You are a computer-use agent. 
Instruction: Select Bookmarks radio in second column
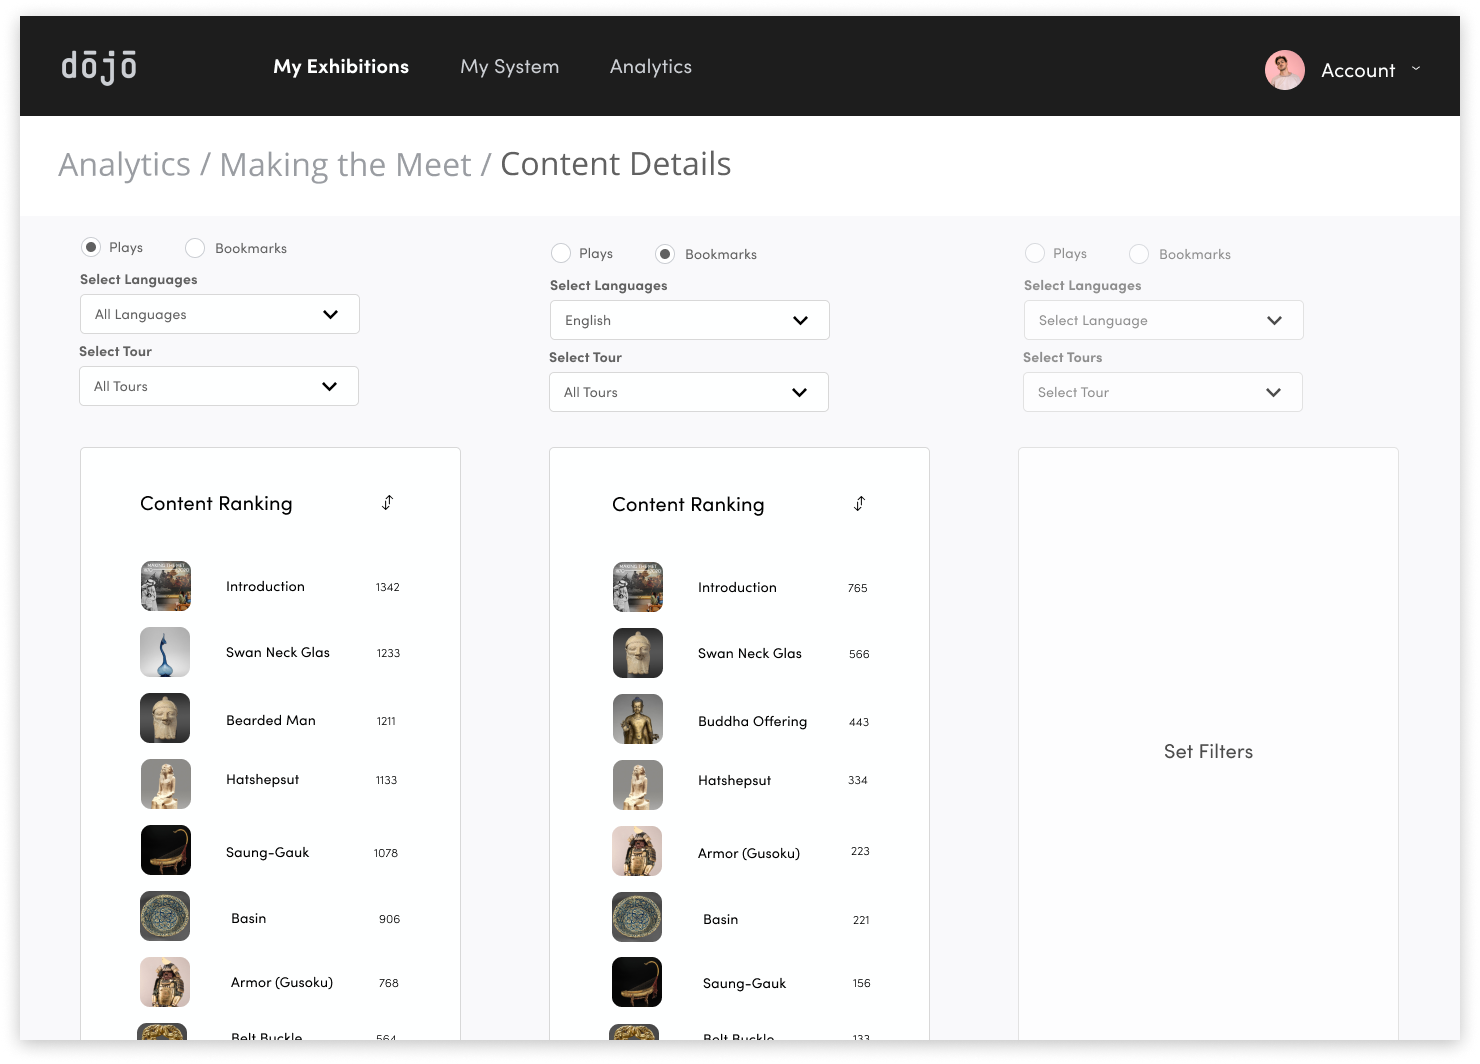(x=665, y=254)
